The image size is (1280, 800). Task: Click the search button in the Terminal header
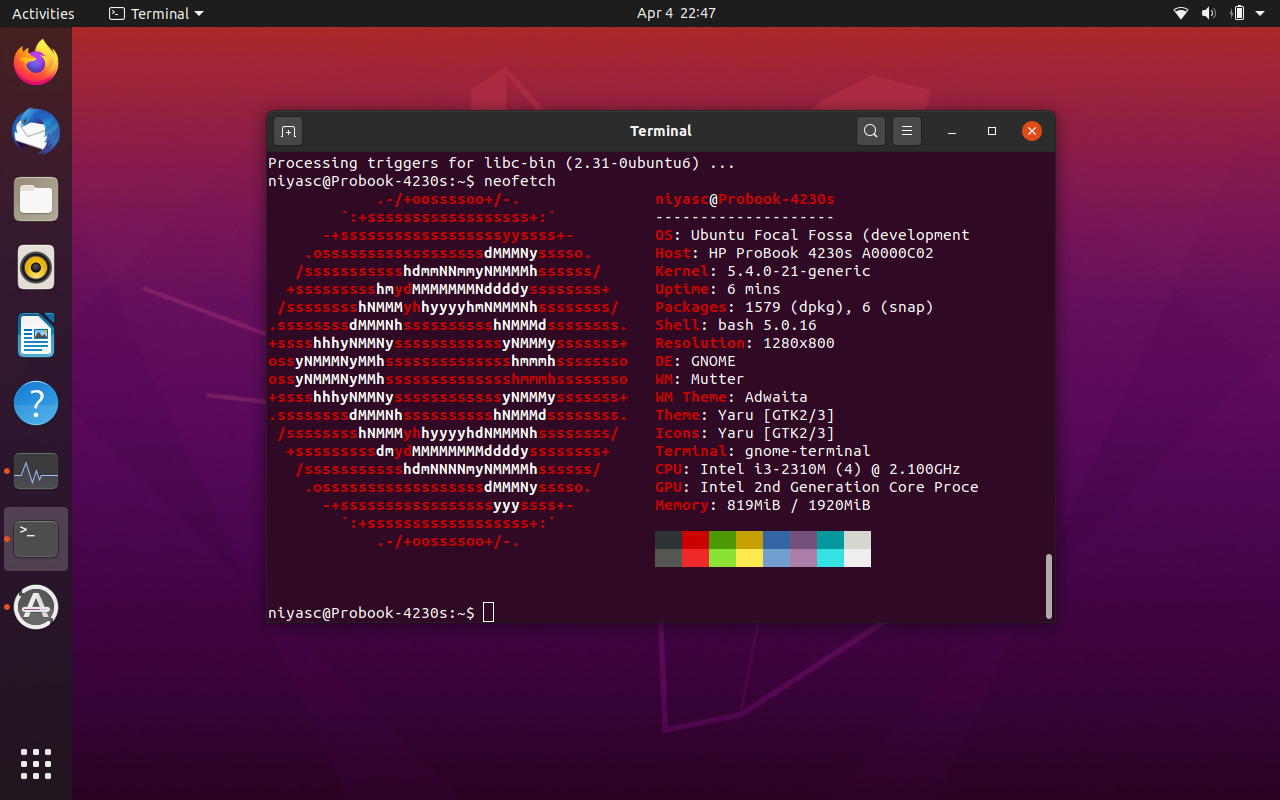tap(870, 131)
